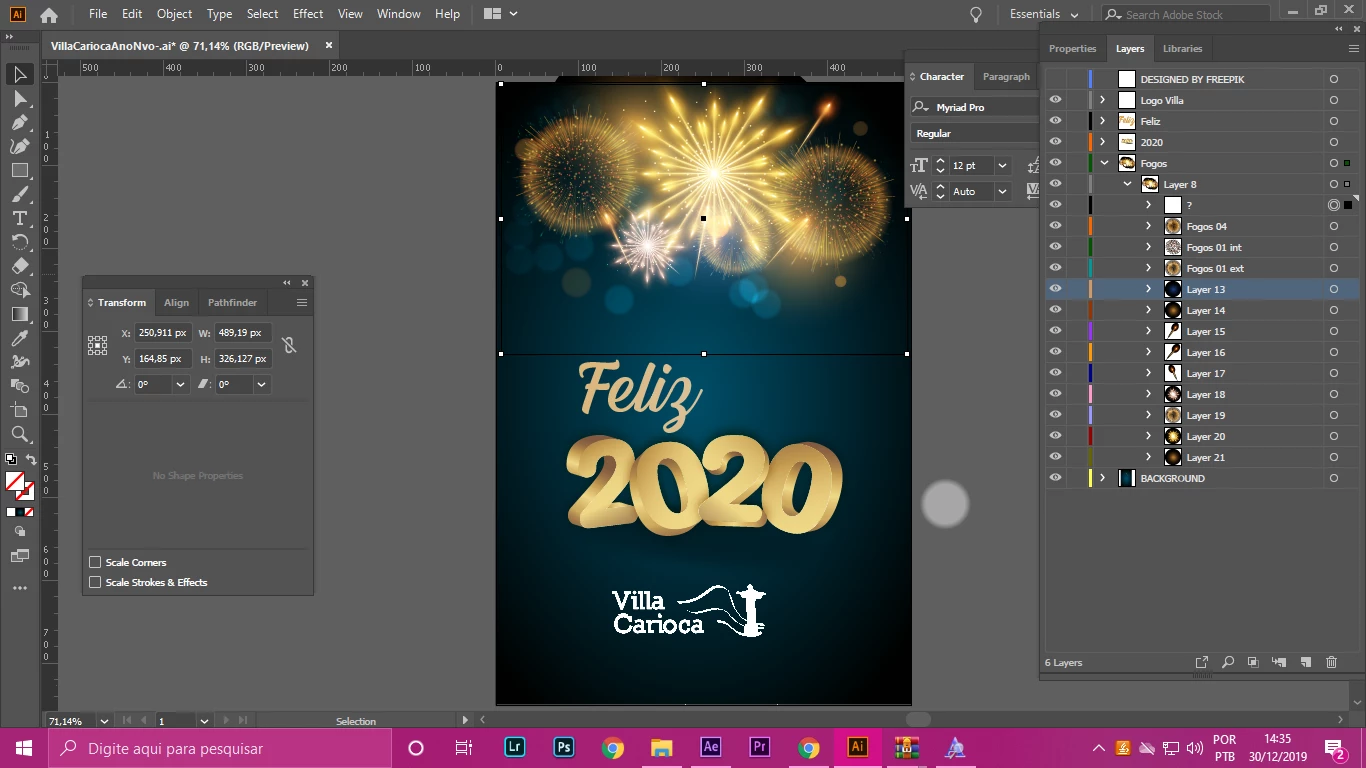Screen dimensions: 1366x768
Task: Click Change Screen Mode icon
Action: [x=19, y=556]
